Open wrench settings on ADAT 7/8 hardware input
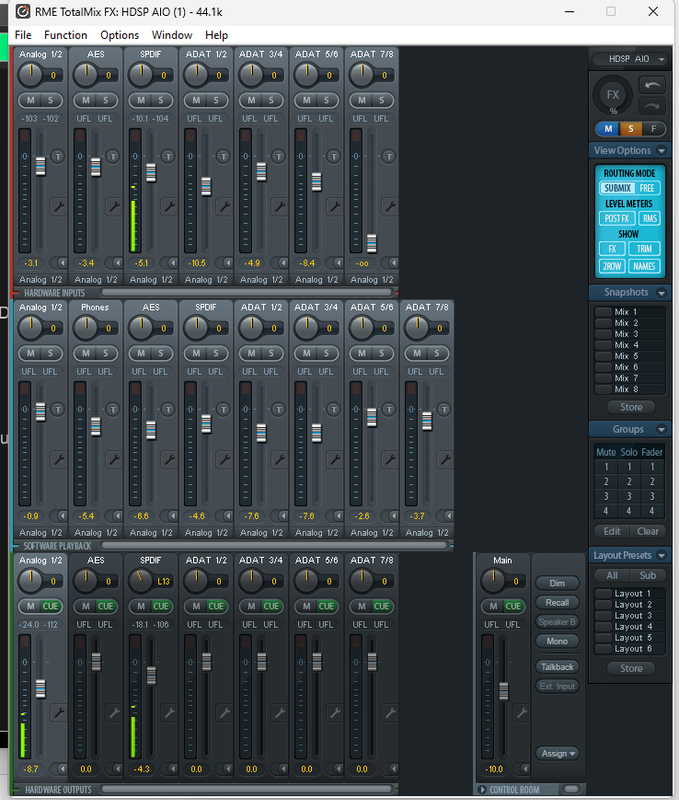 click(x=390, y=207)
